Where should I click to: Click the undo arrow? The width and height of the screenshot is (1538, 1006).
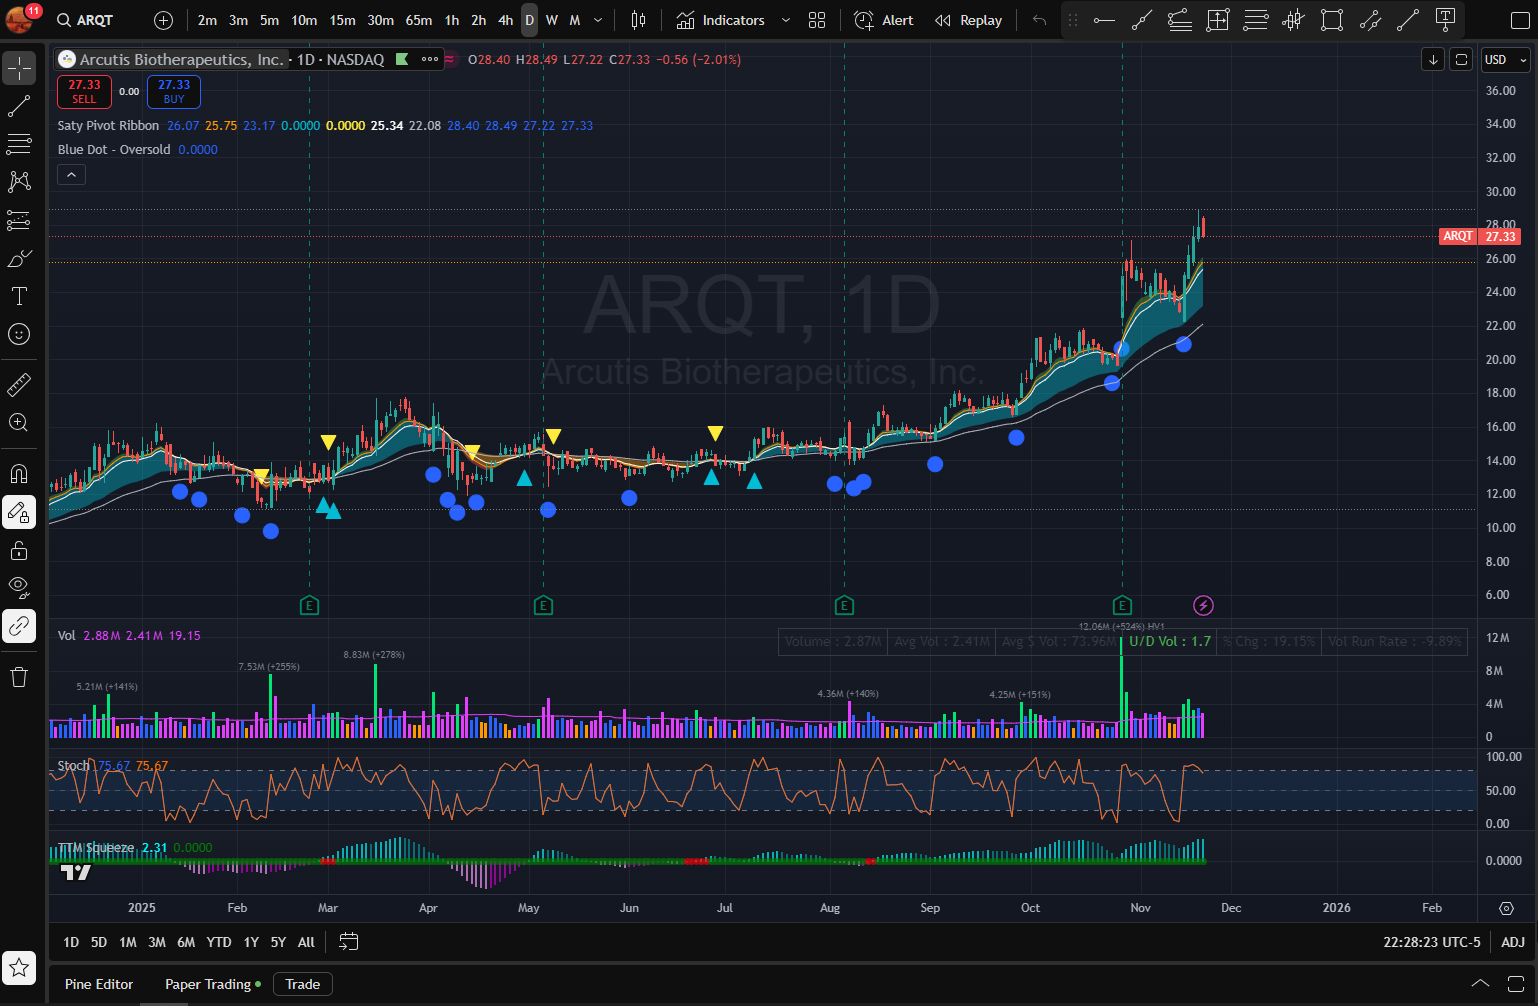click(x=1040, y=20)
